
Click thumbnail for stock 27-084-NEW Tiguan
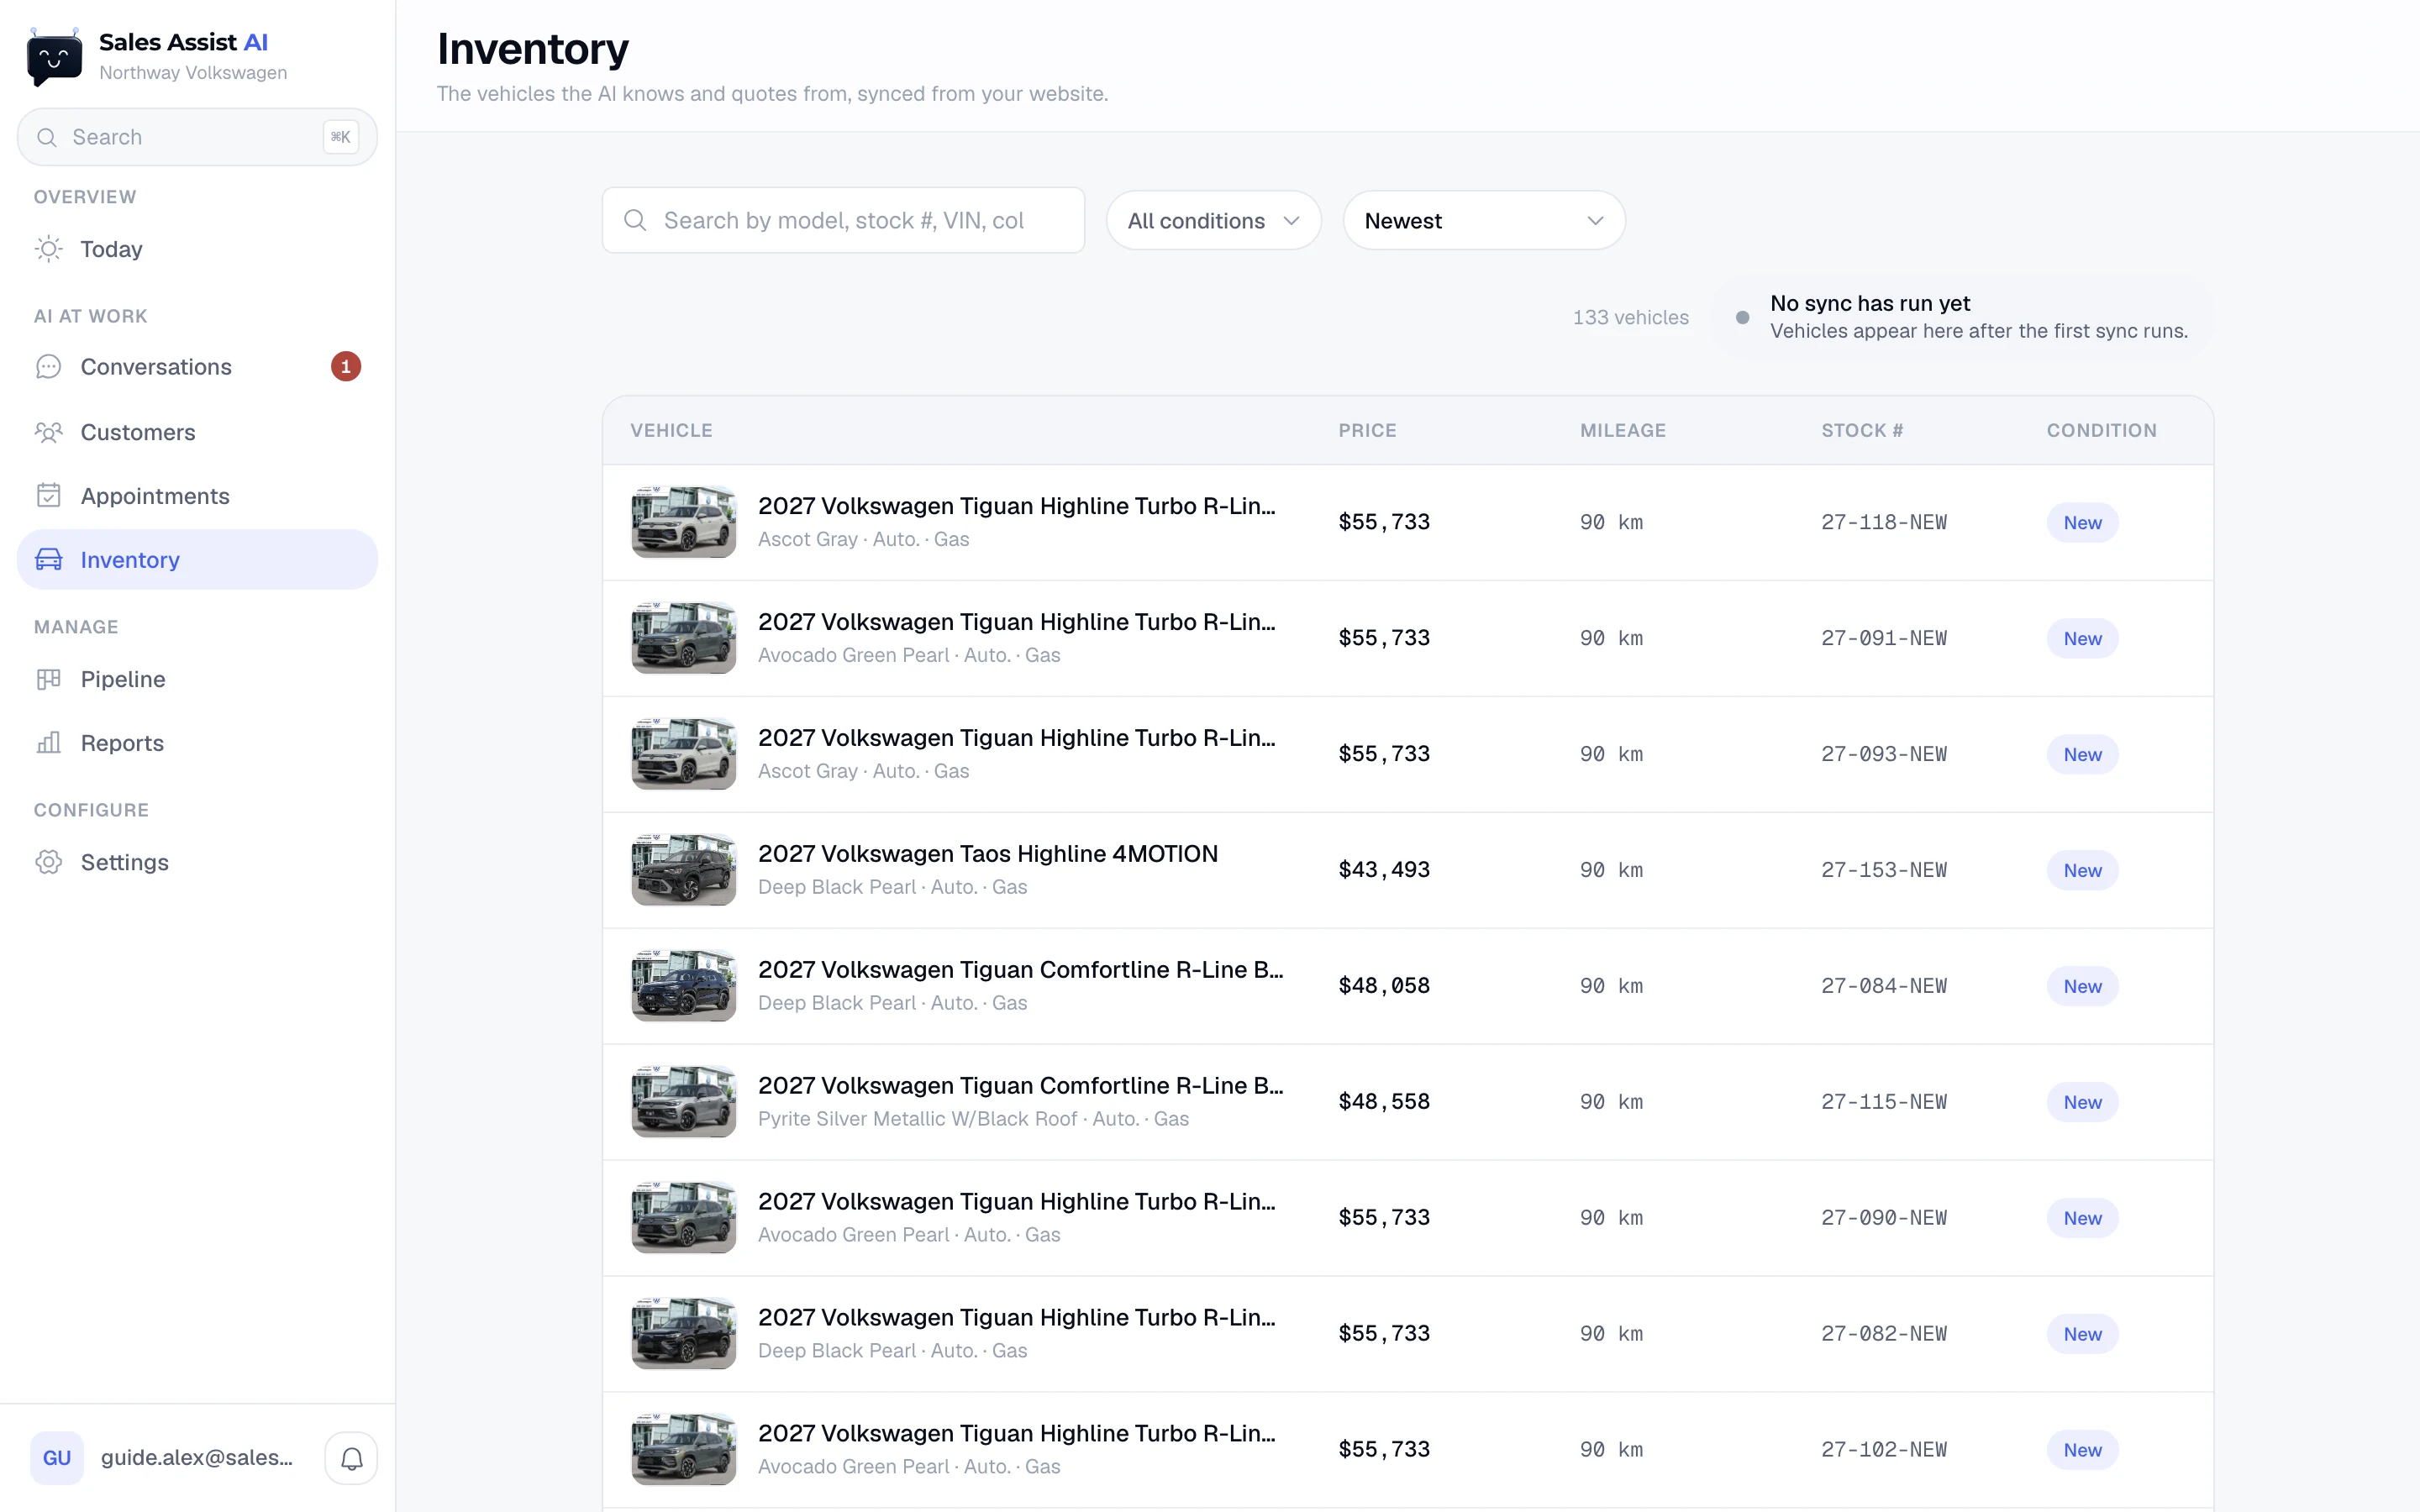pyautogui.click(x=684, y=986)
